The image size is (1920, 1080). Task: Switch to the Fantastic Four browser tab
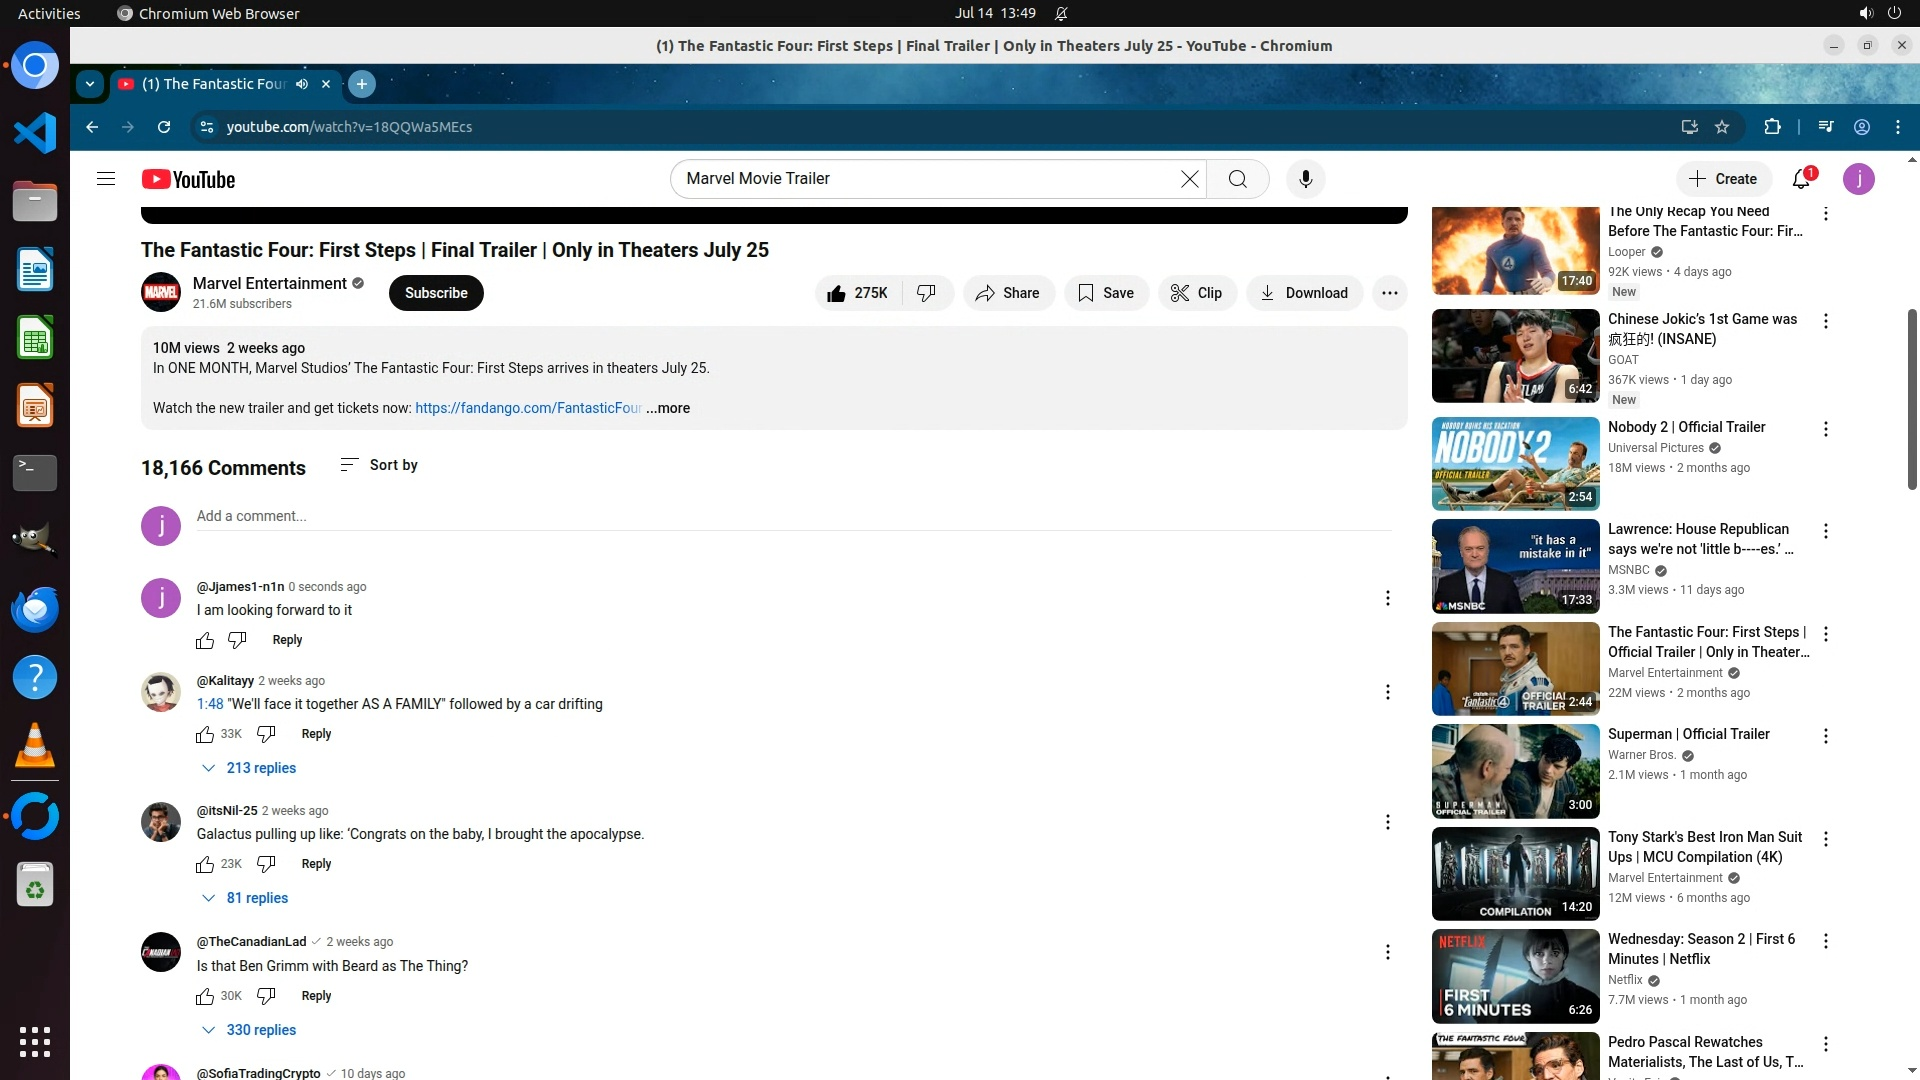click(x=215, y=84)
